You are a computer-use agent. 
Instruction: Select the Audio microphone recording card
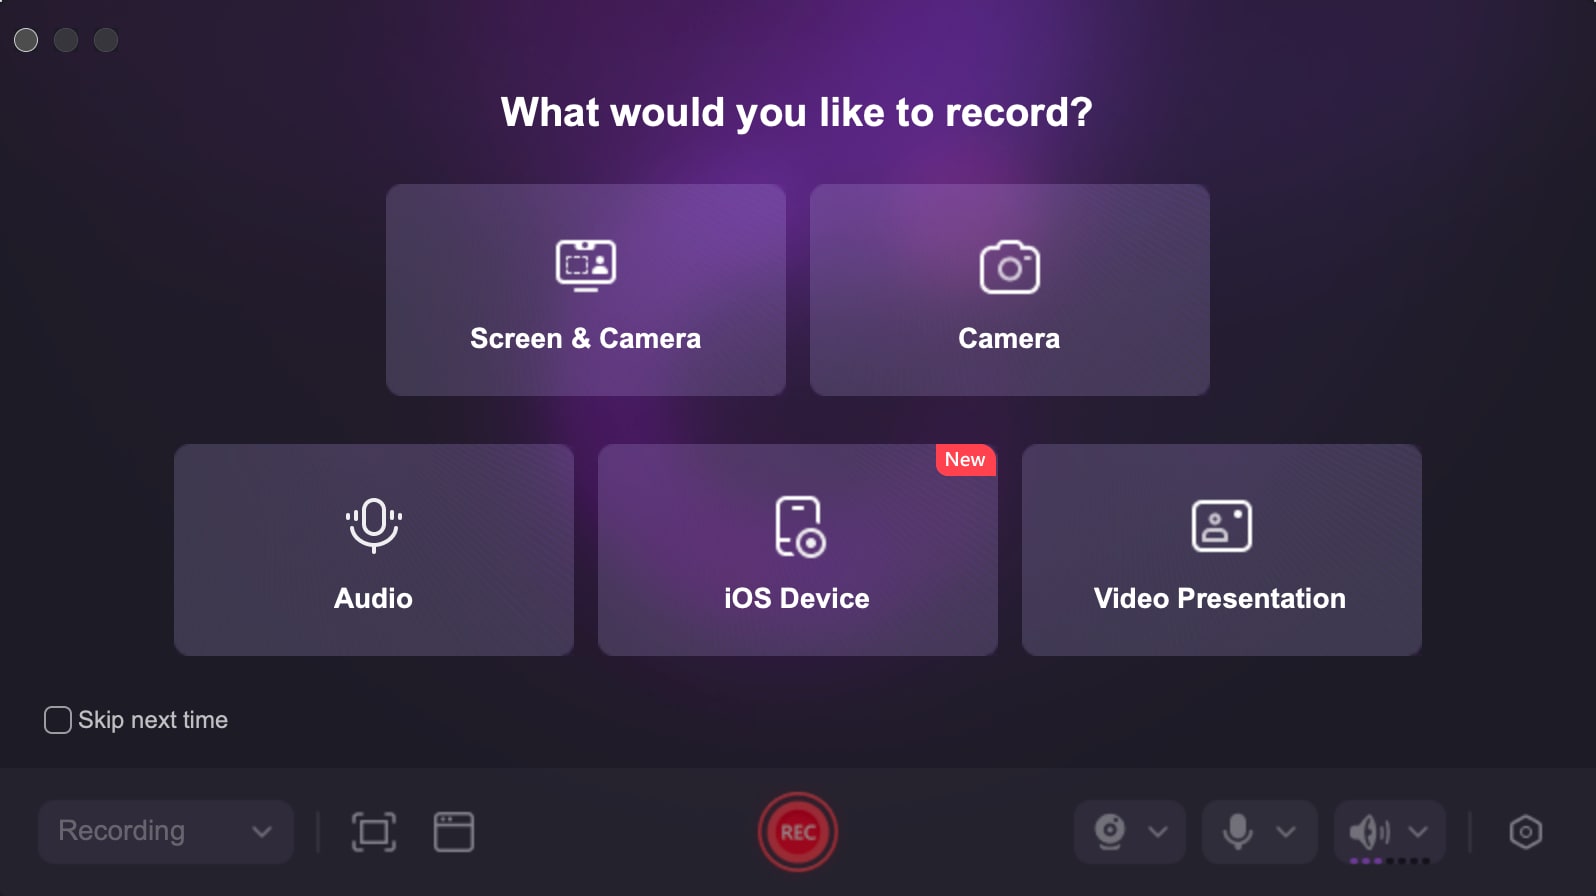point(374,550)
